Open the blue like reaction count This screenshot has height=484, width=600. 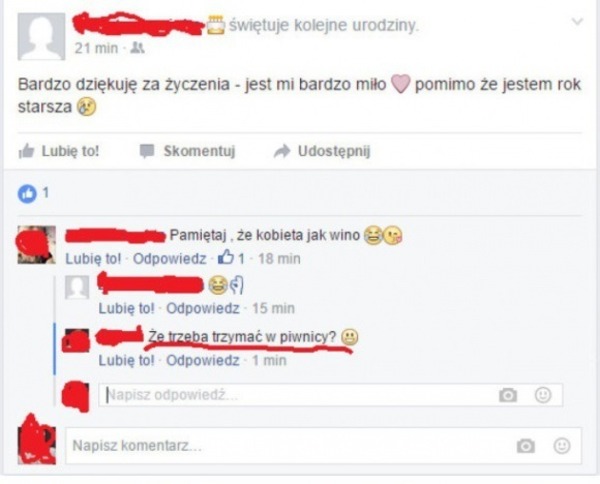(33, 194)
